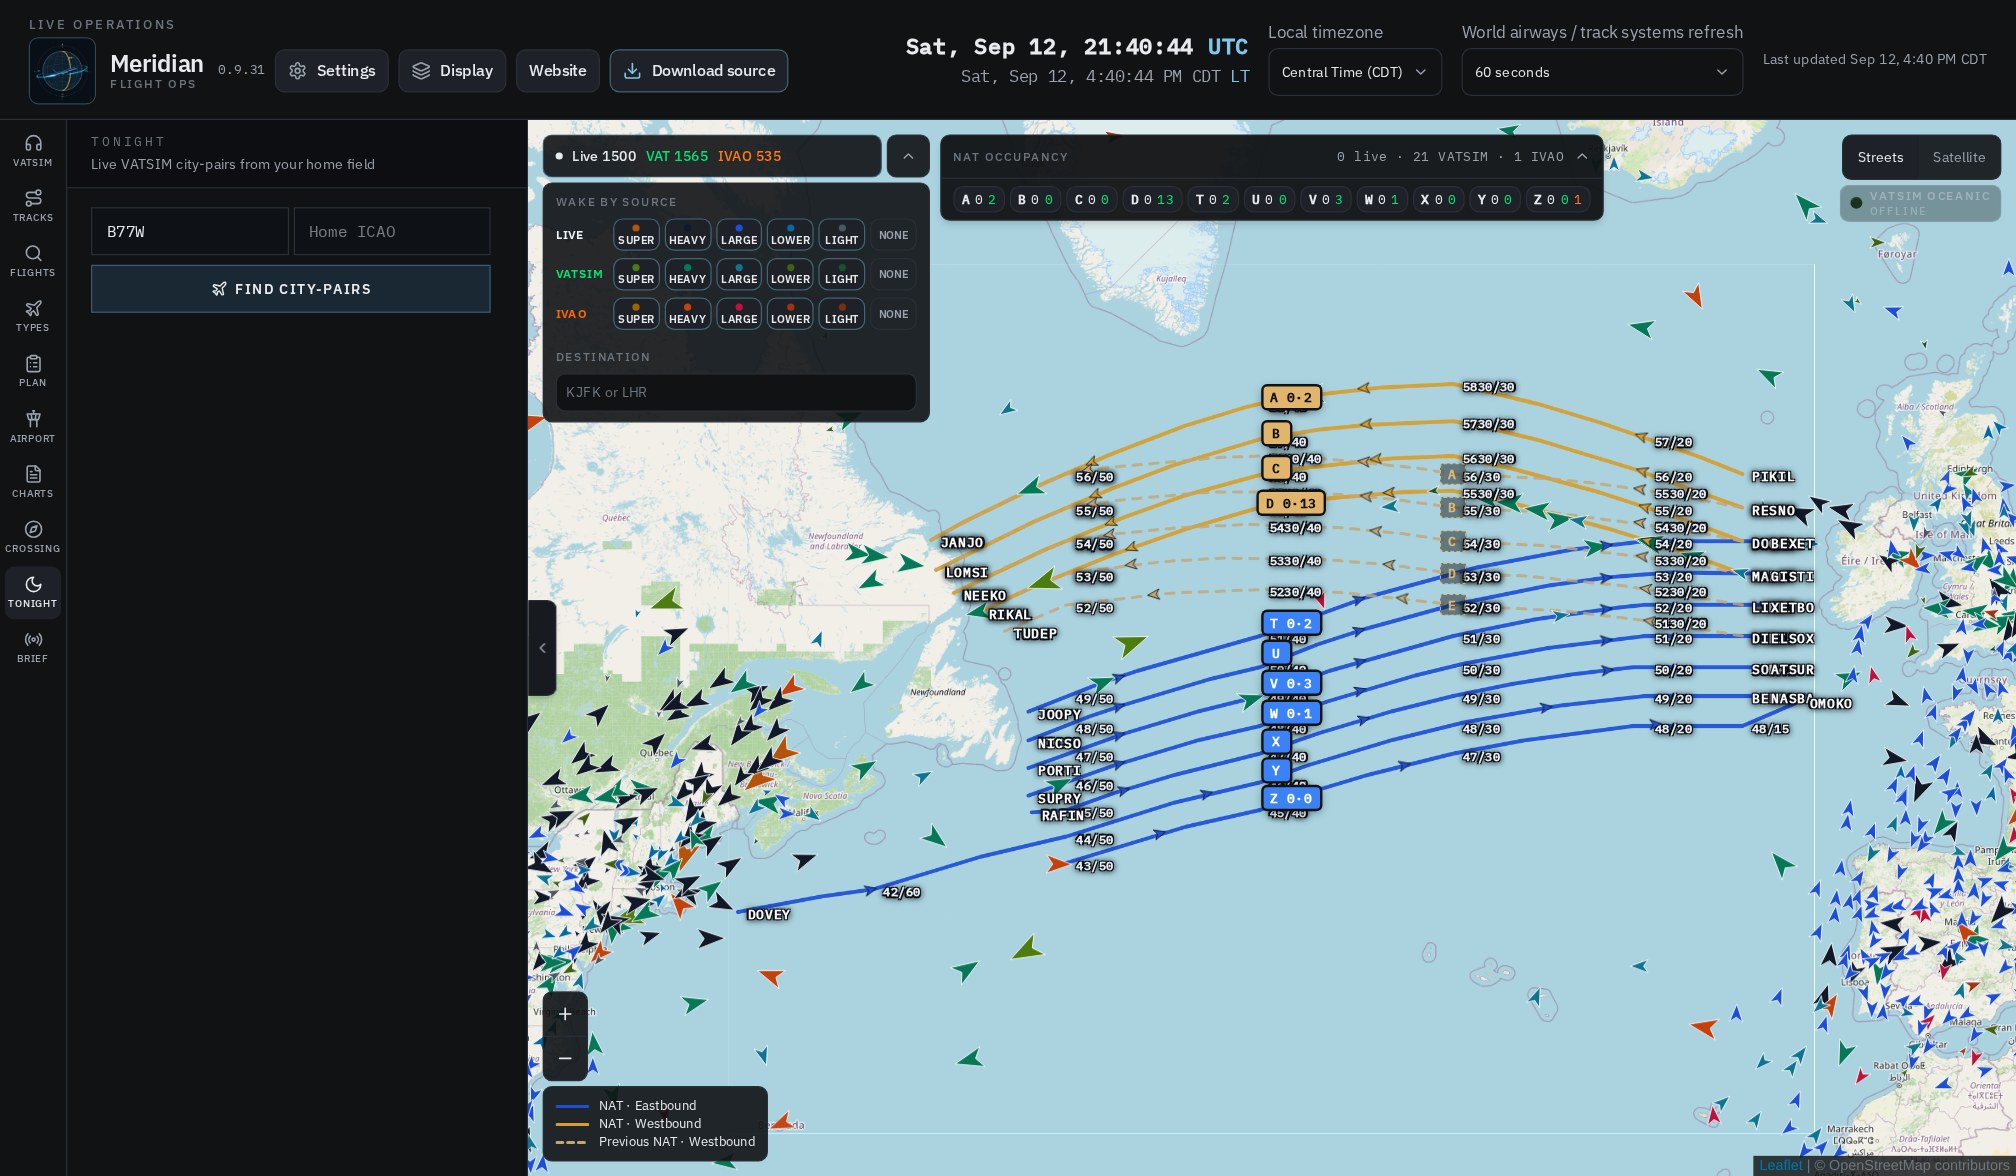2016x1176 pixels.
Task: Open the Tracks sidebar section
Action: pyautogui.click(x=32, y=205)
